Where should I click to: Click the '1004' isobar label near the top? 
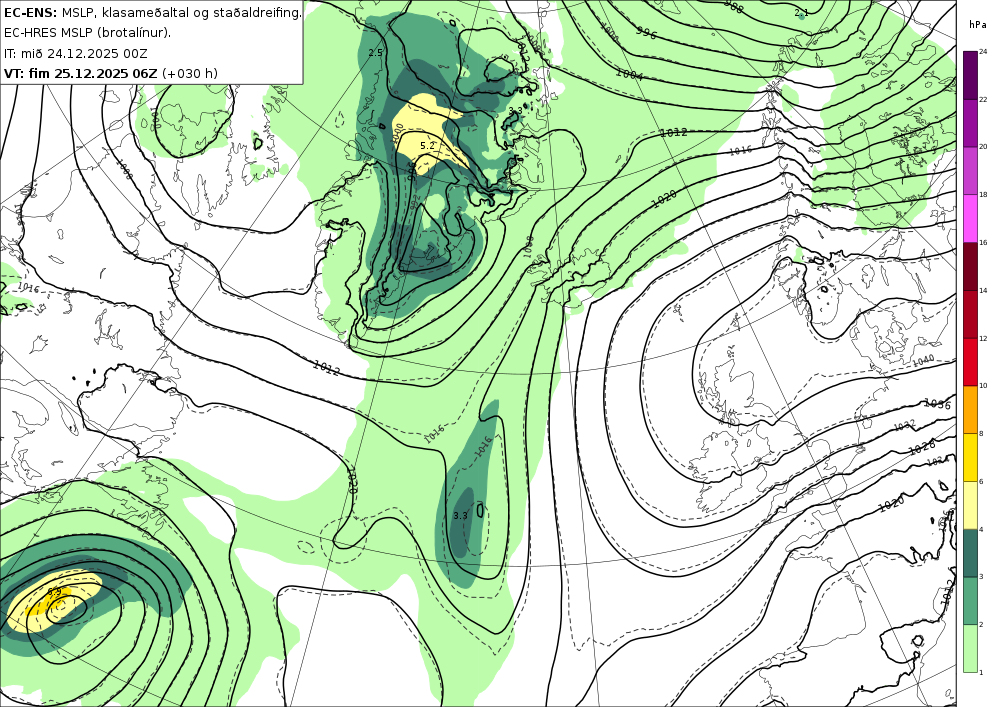point(629,74)
